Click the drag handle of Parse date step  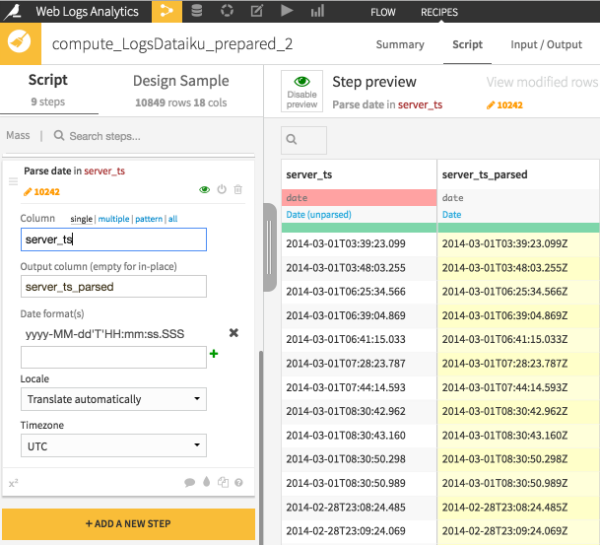pyautogui.click(x=13, y=181)
